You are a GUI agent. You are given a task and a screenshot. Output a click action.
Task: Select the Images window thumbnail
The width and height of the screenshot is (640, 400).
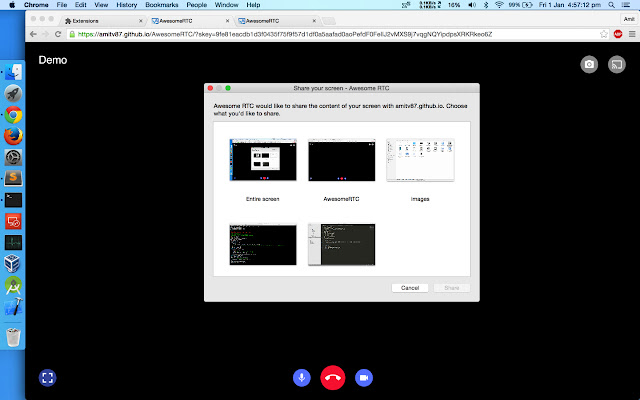point(420,160)
